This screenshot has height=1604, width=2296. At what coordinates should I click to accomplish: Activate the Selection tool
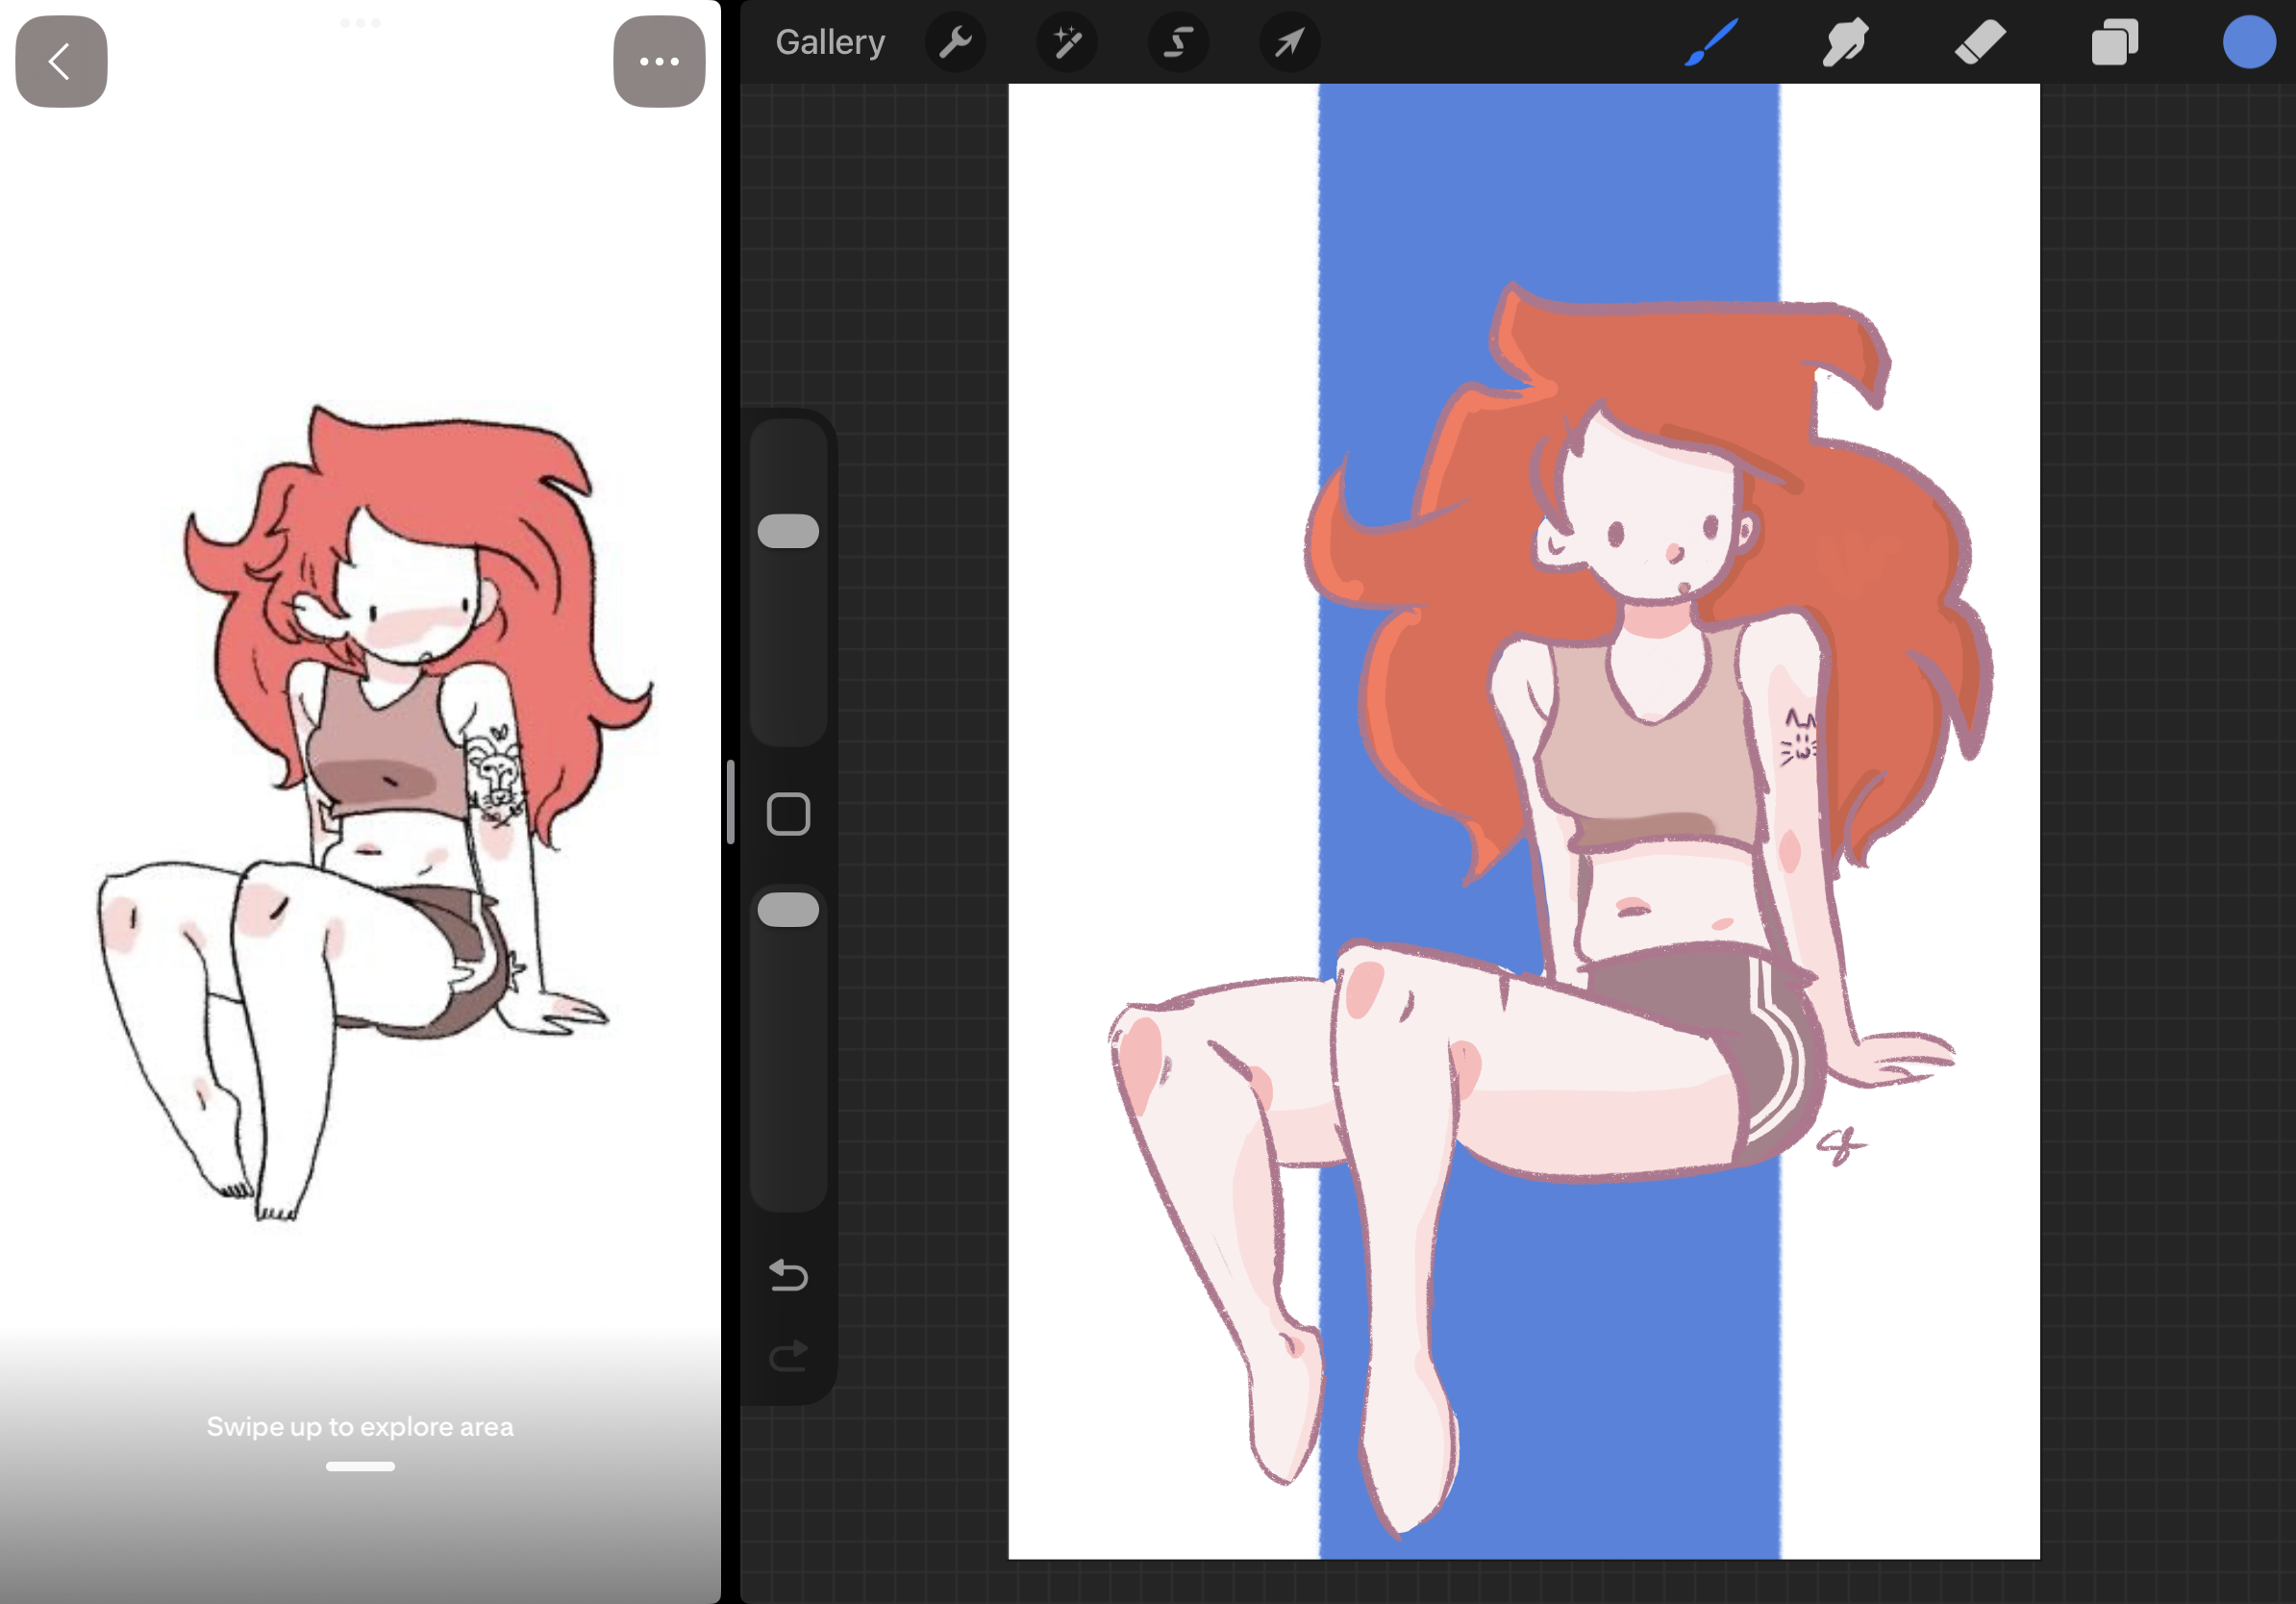1179,42
